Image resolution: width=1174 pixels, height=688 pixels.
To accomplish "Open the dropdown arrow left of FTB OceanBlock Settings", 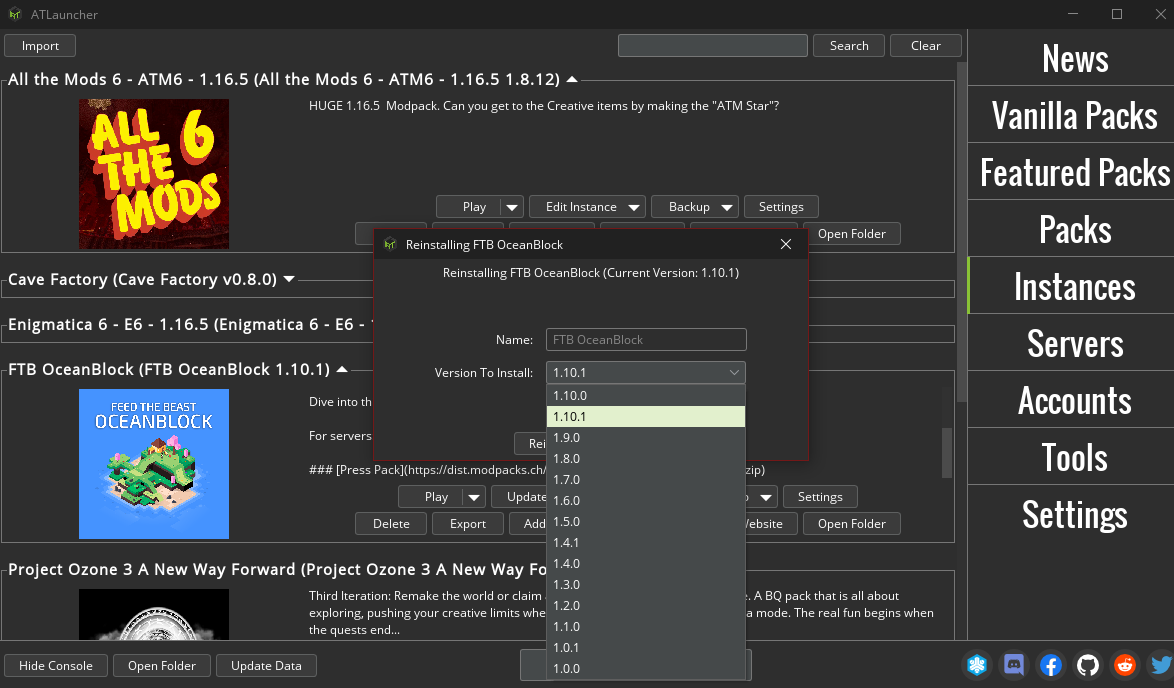I will click(x=766, y=496).
